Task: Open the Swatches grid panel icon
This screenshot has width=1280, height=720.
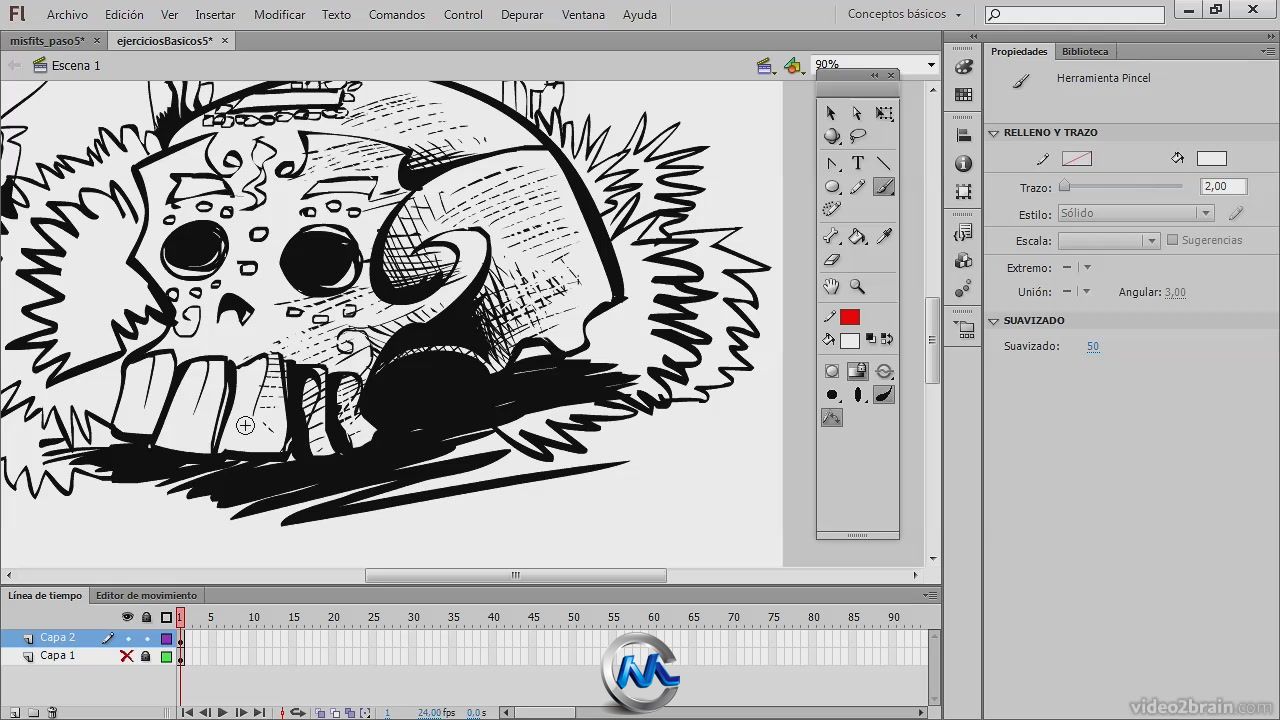Action: tap(964, 95)
